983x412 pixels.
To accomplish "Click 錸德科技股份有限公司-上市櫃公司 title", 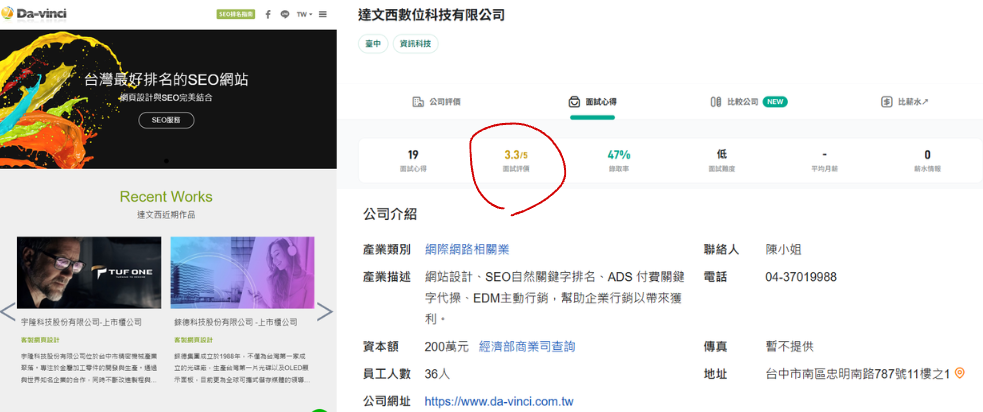I will click(x=236, y=322).
